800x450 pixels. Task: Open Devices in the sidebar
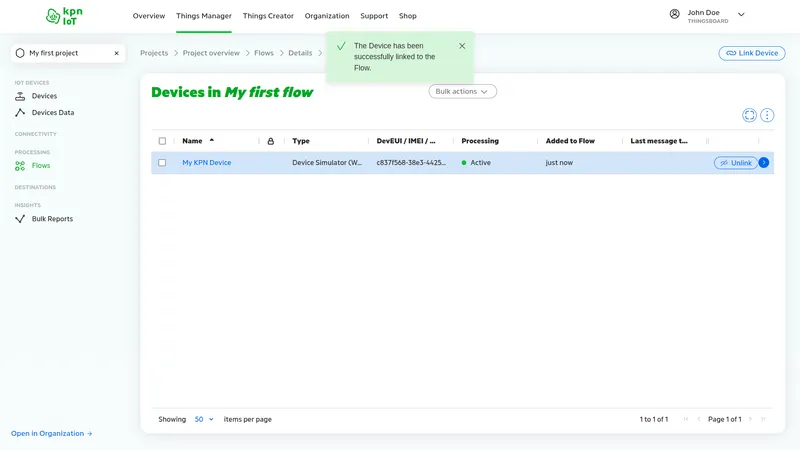click(x=44, y=96)
